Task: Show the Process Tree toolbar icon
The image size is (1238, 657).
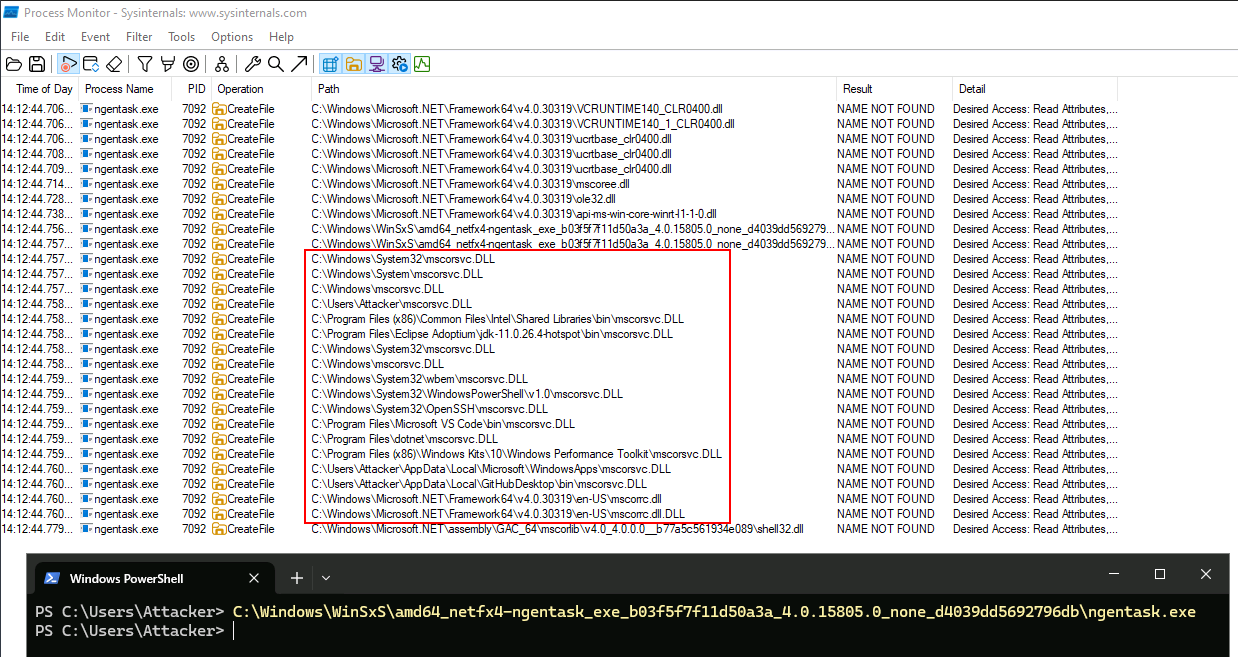Action: tap(222, 64)
